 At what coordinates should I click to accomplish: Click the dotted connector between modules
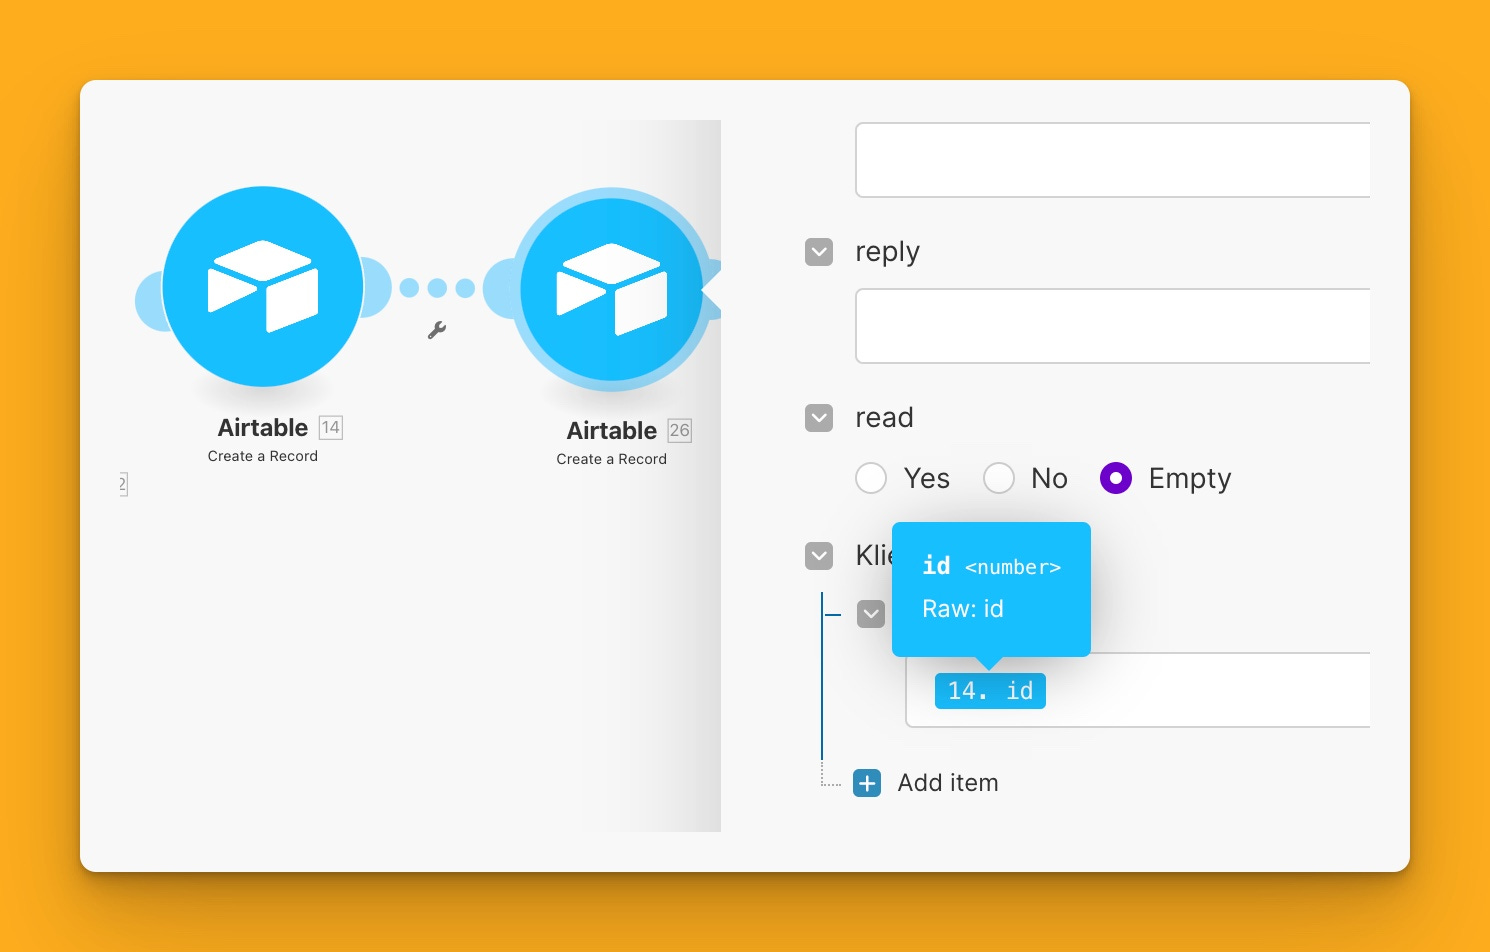click(x=437, y=288)
